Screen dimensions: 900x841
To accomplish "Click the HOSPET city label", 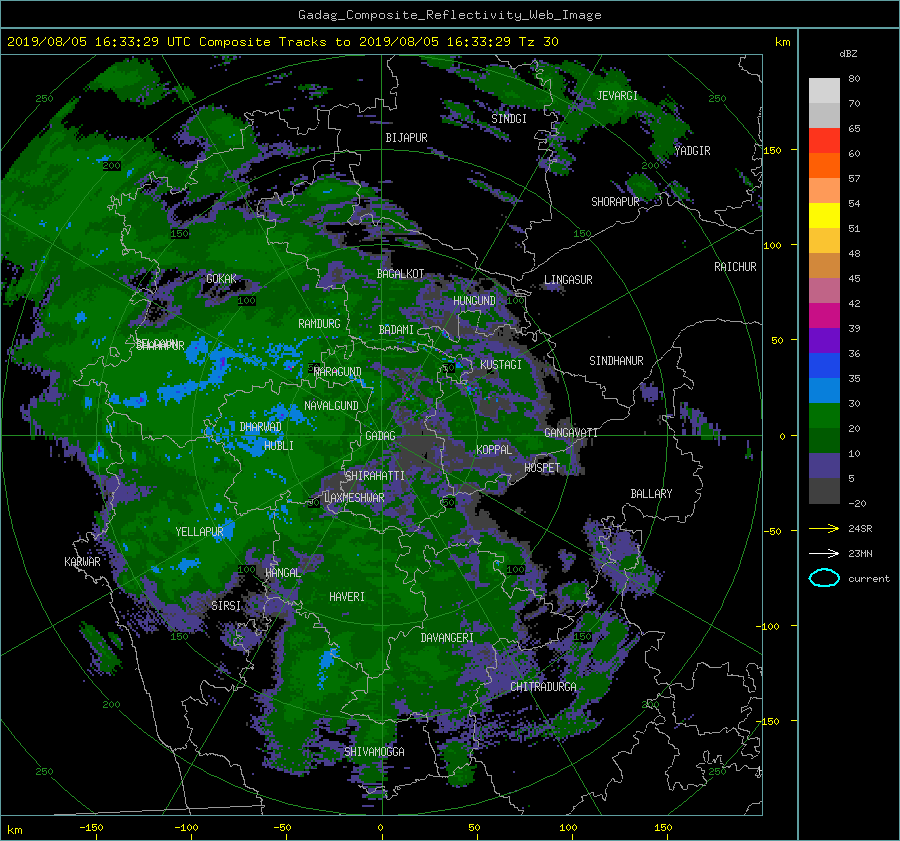I will (542, 468).
